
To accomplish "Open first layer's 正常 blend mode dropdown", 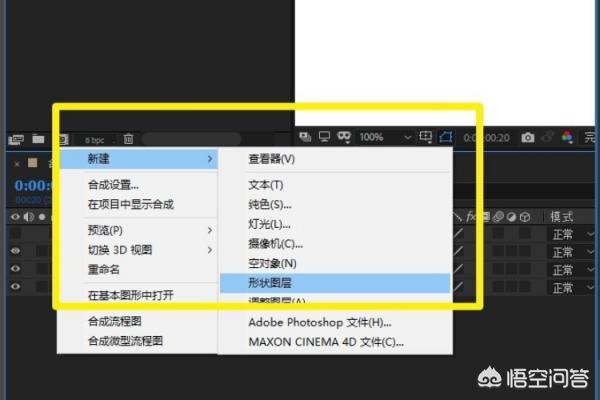I will 573,234.
